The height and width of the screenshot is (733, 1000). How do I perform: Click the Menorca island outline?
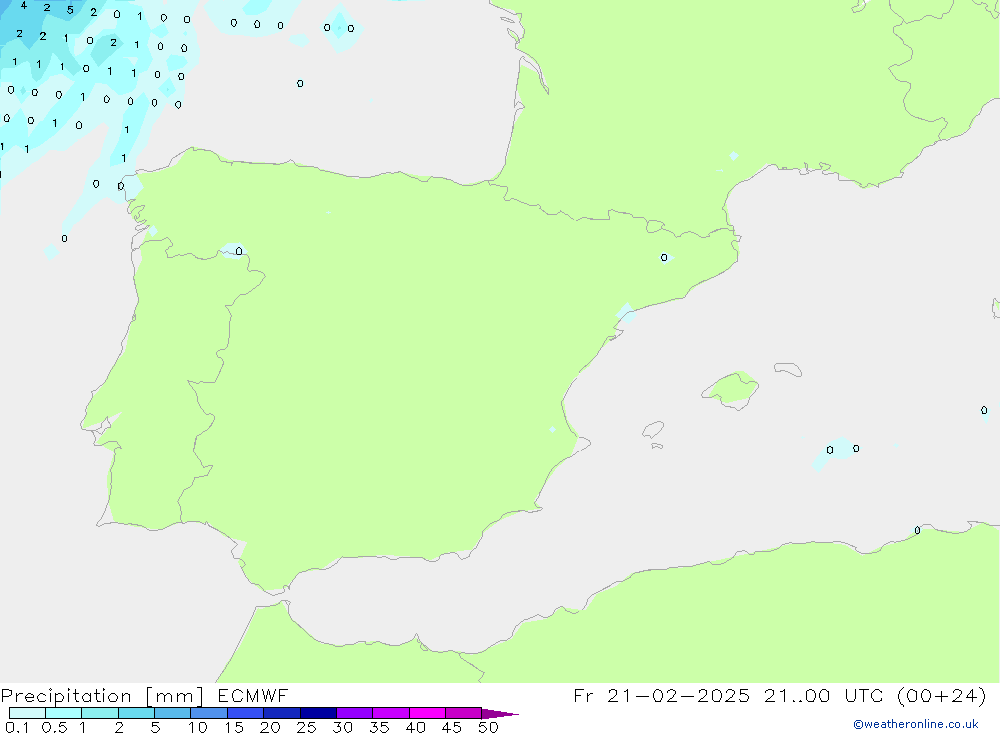click(788, 369)
